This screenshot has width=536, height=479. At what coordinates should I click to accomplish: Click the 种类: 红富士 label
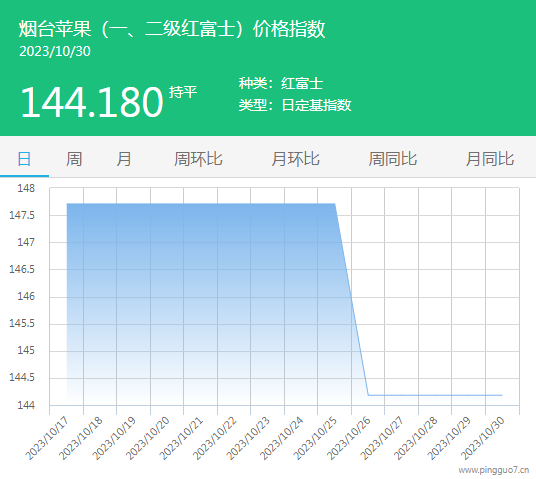281,83
